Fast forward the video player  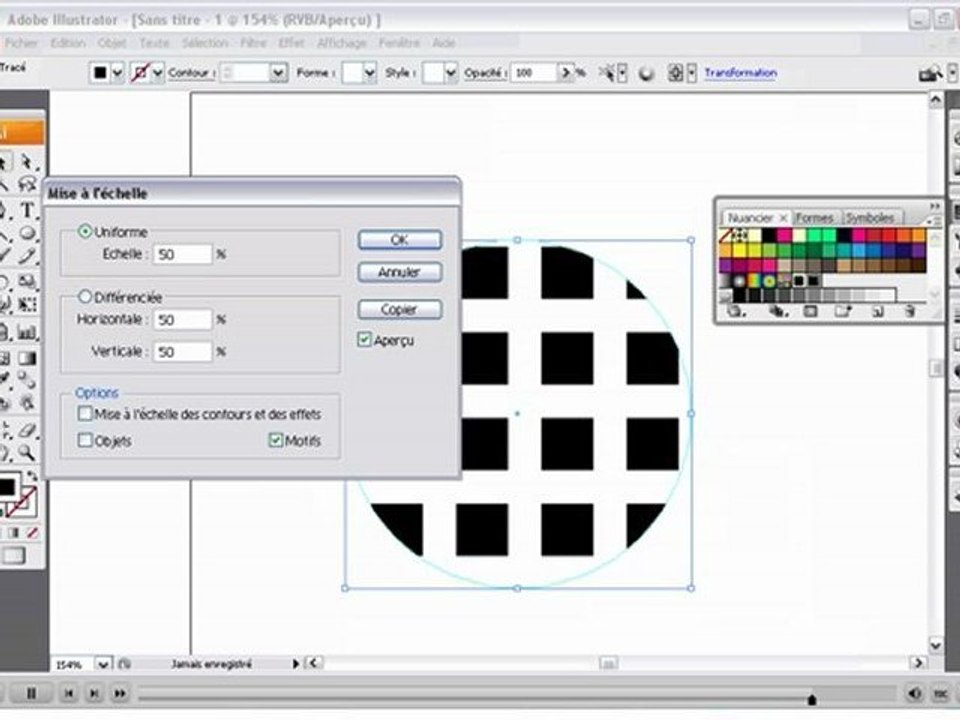(x=120, y=693)
